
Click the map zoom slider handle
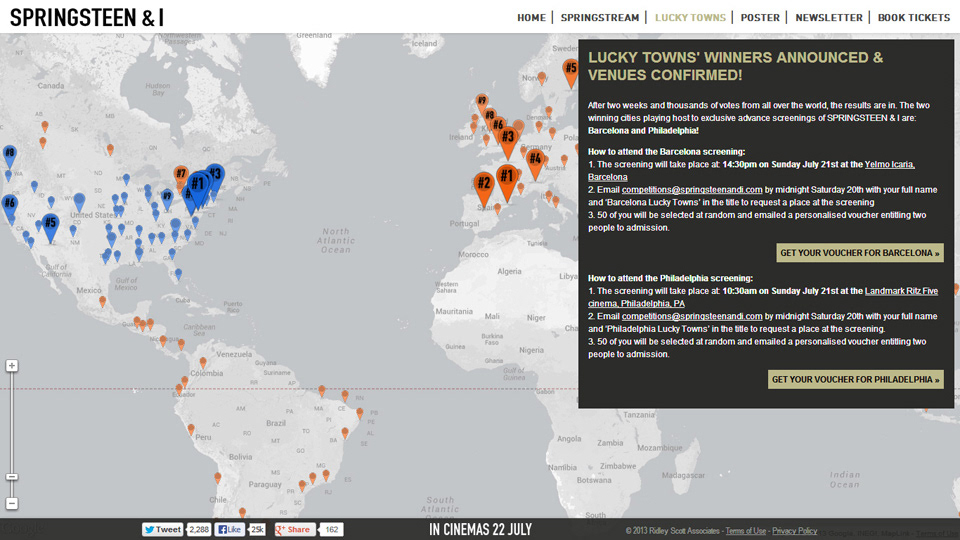(12, 477)
